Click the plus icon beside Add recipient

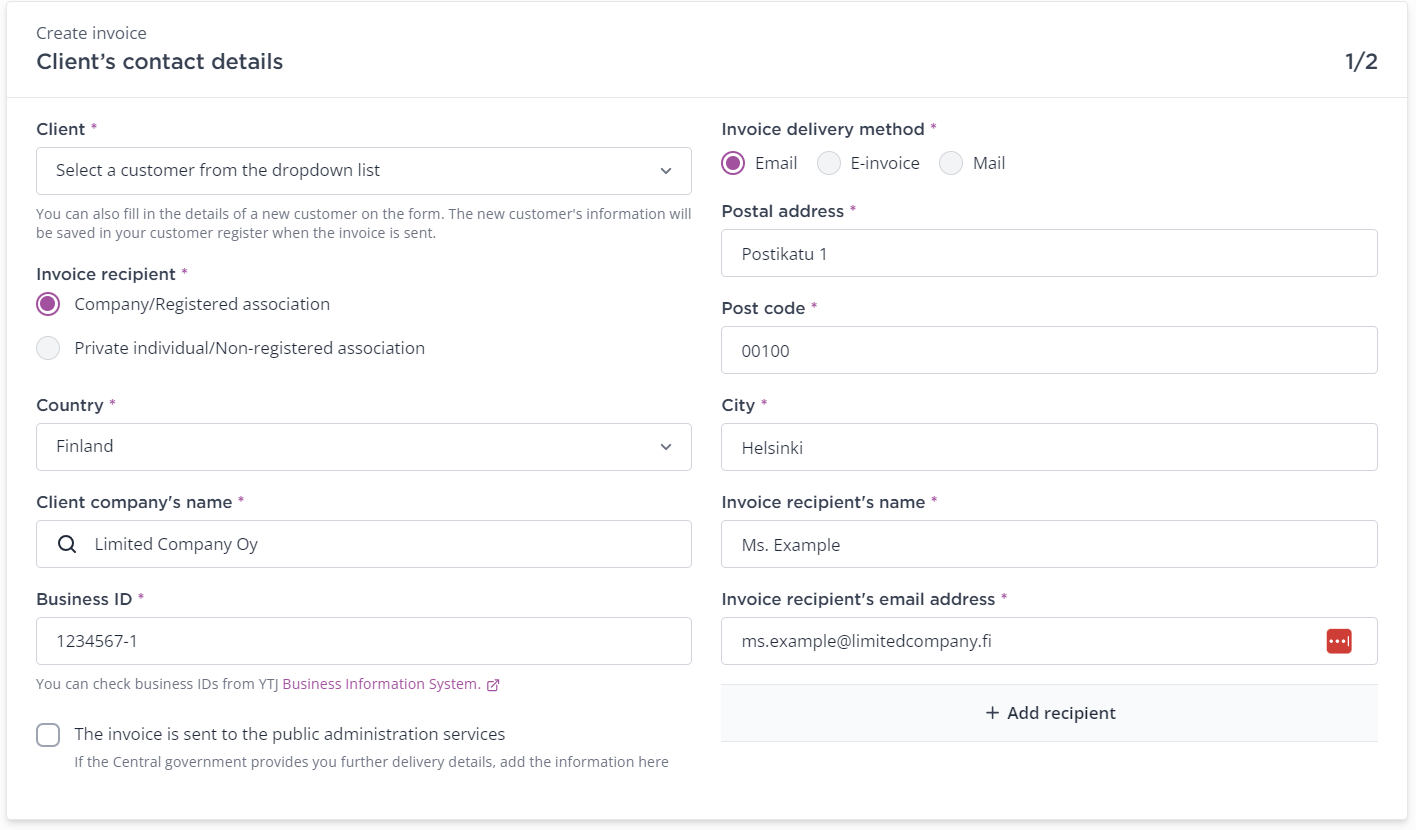click(x=992, y=713)
